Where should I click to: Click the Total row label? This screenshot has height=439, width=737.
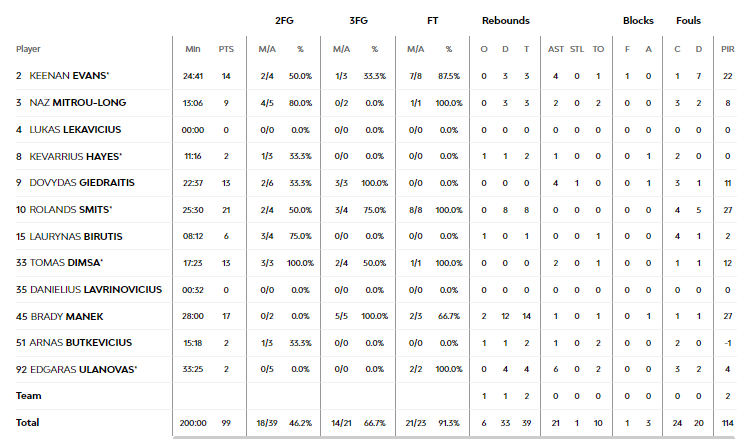28,423
